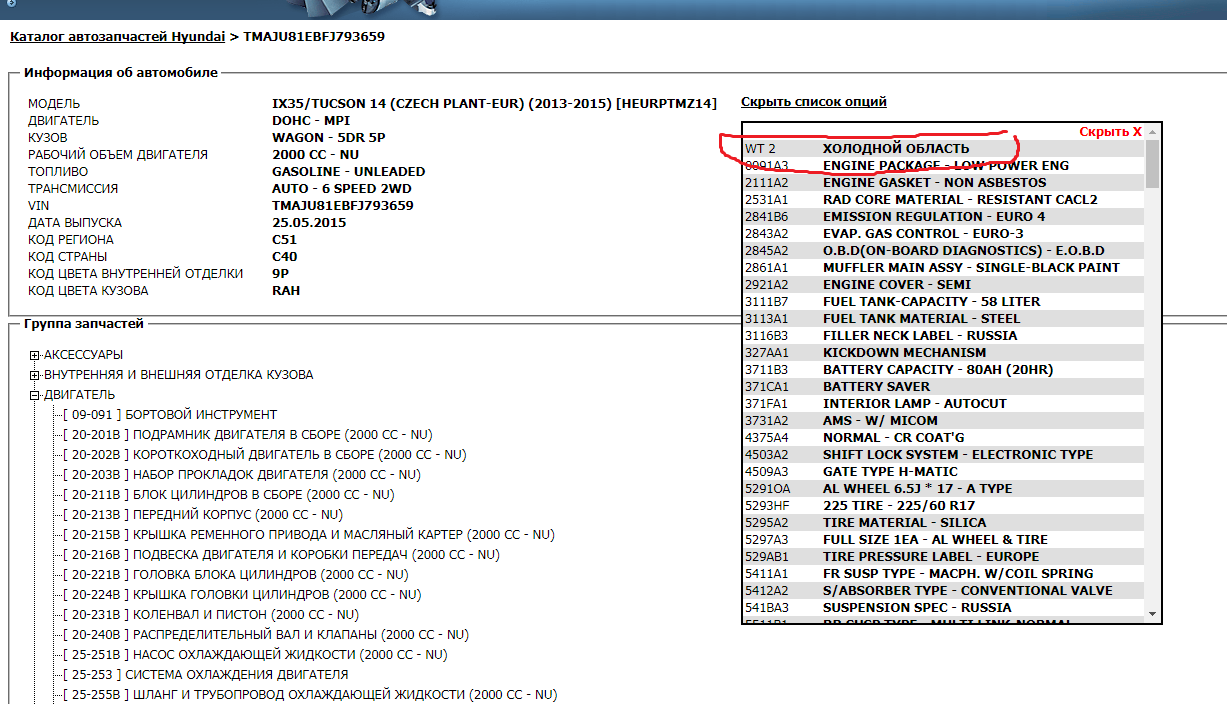Image resolution: width=1227 pixels, height=704 pixels.
Task: Click the options list scrollbar up arrow
Action: 1152,132
